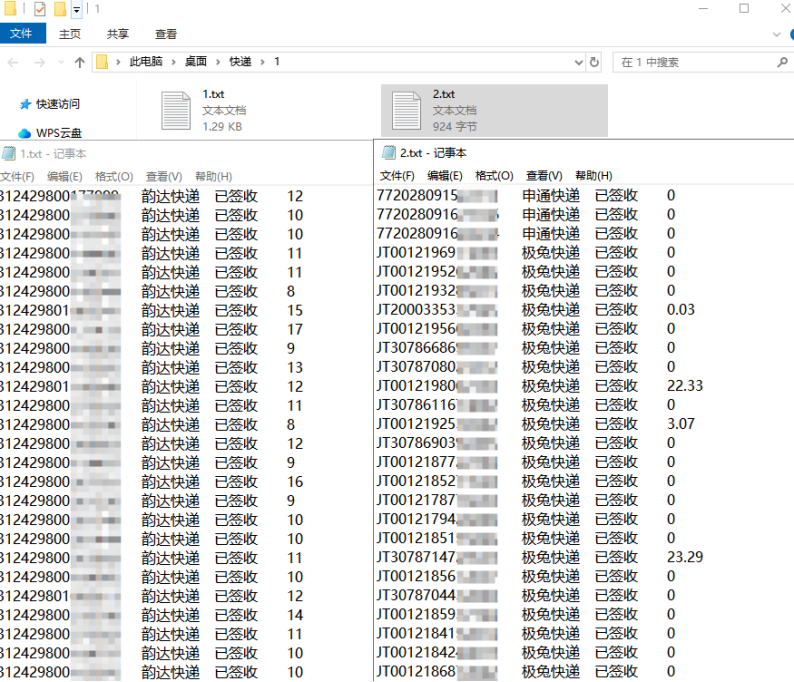Screen dimensions: 794x682
Task: Click tracking number JT00121925 in 2.txt
Action: 416,424
